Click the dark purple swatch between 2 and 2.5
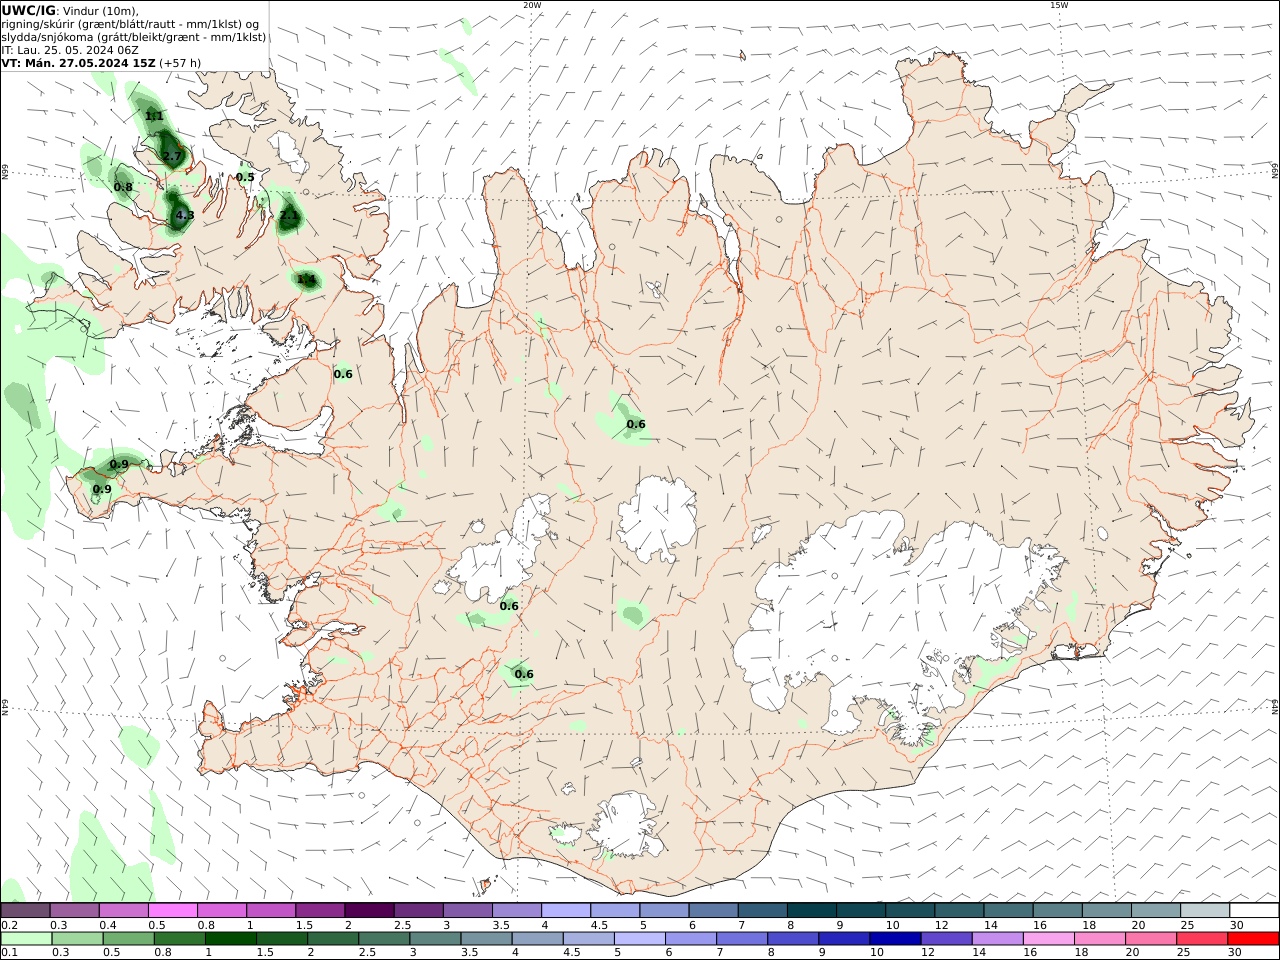Viewport: 1280px width, 960px height. point(369,910)
